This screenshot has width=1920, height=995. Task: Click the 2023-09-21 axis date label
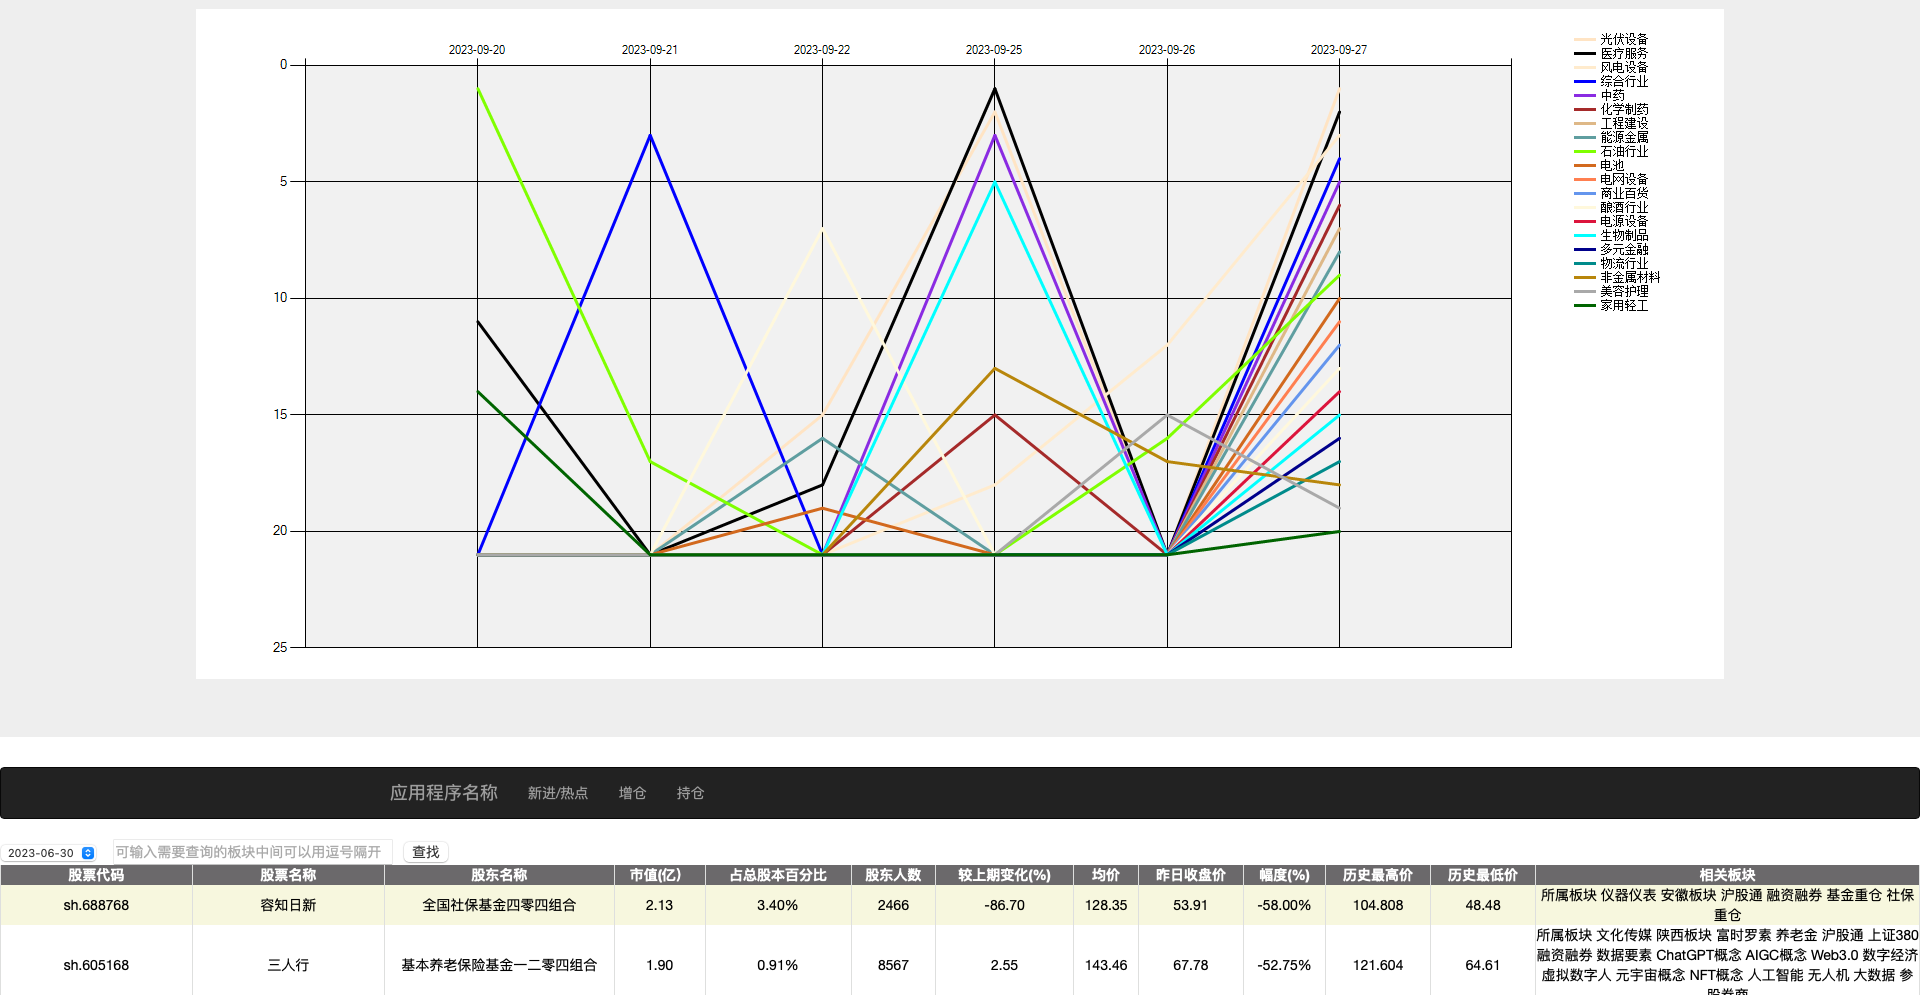click(650, 50)
